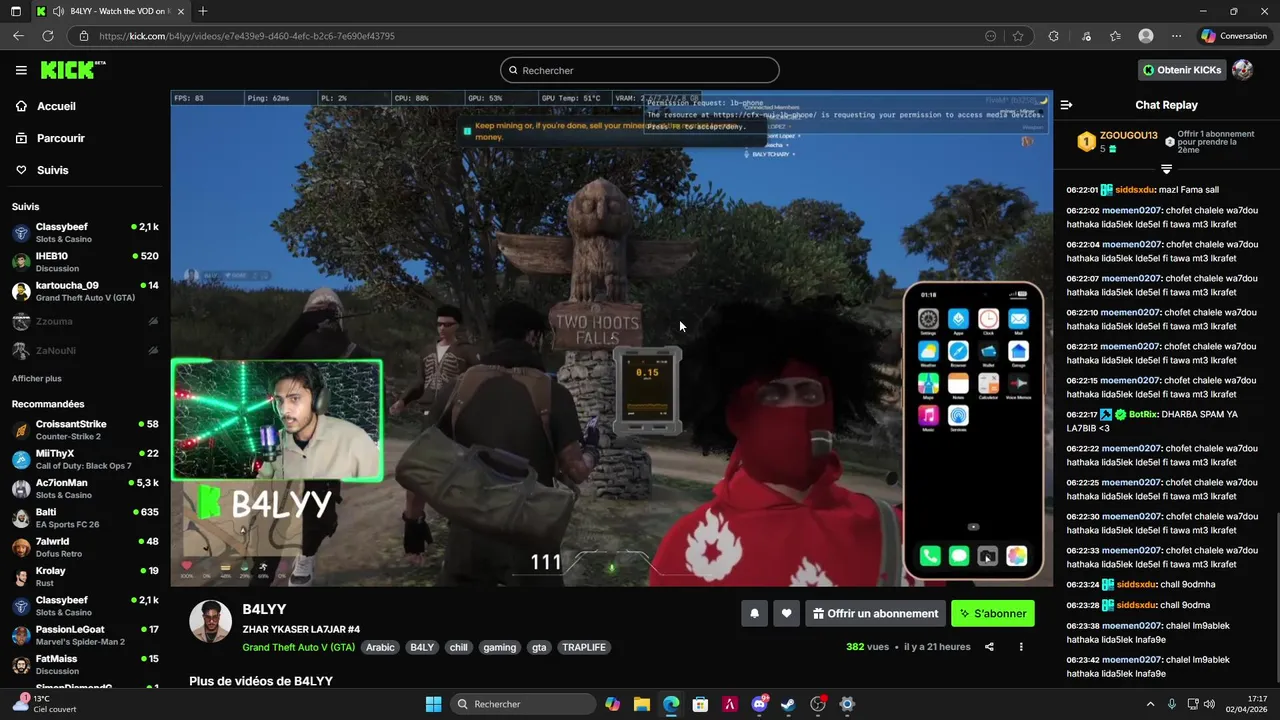Open Edge settings and more menu
Image resolution: width=1280 pixels, height=720 pixels.
[1176, 36]
